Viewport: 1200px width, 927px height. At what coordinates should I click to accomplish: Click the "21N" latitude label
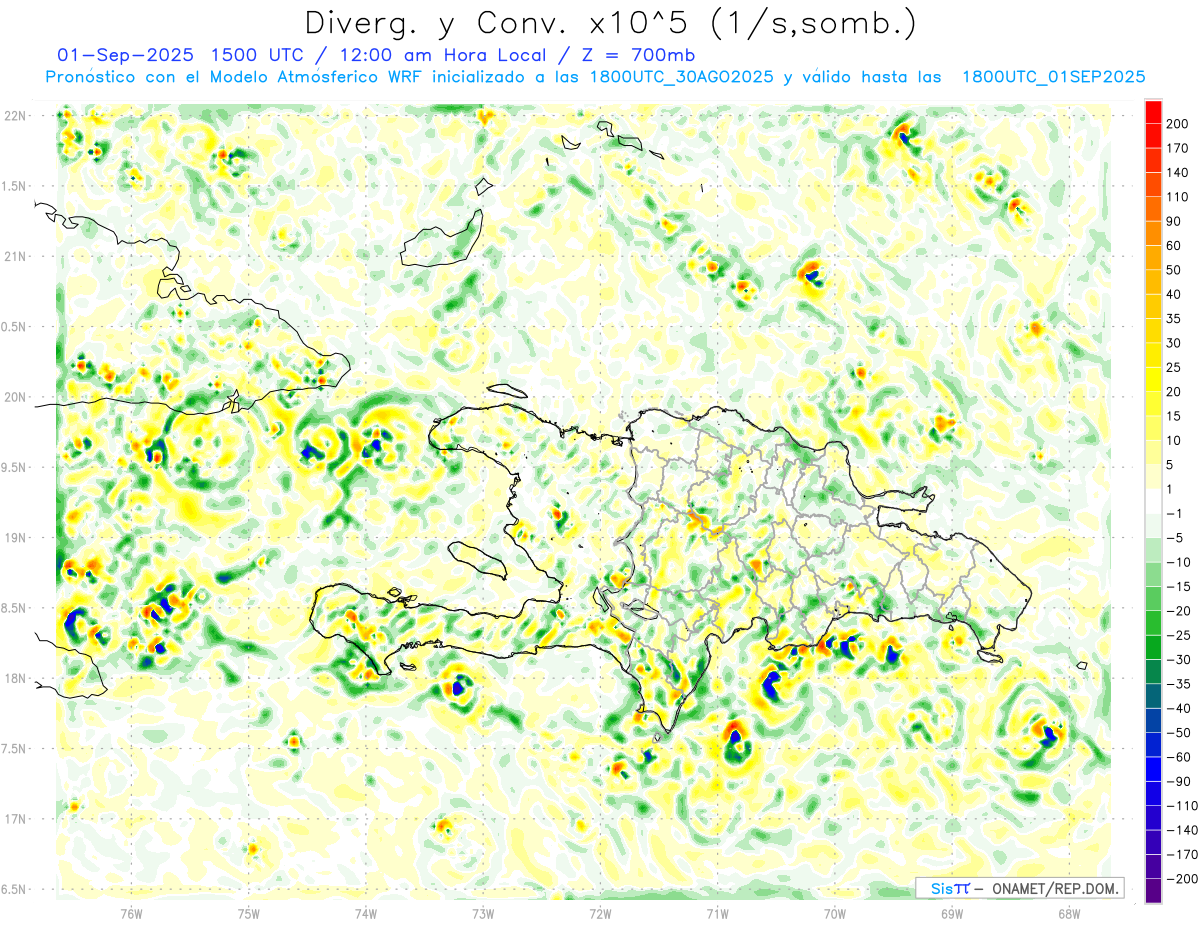(x=15, y=256)
